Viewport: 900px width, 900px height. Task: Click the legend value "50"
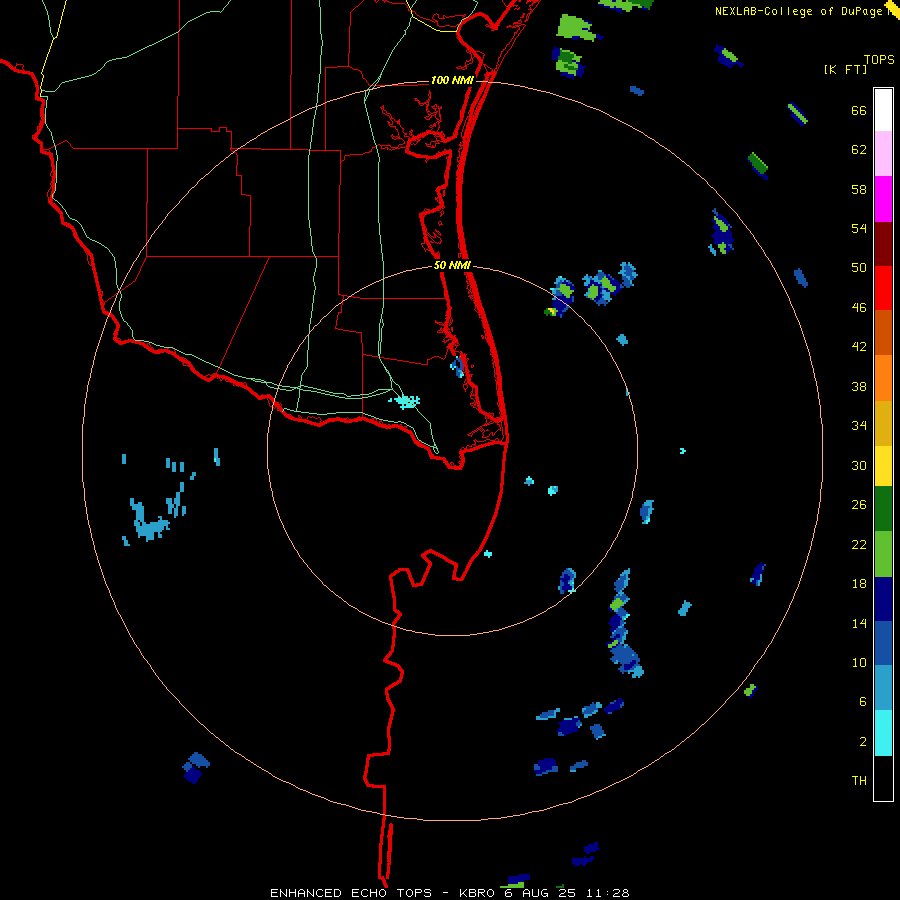pos(859,267)
